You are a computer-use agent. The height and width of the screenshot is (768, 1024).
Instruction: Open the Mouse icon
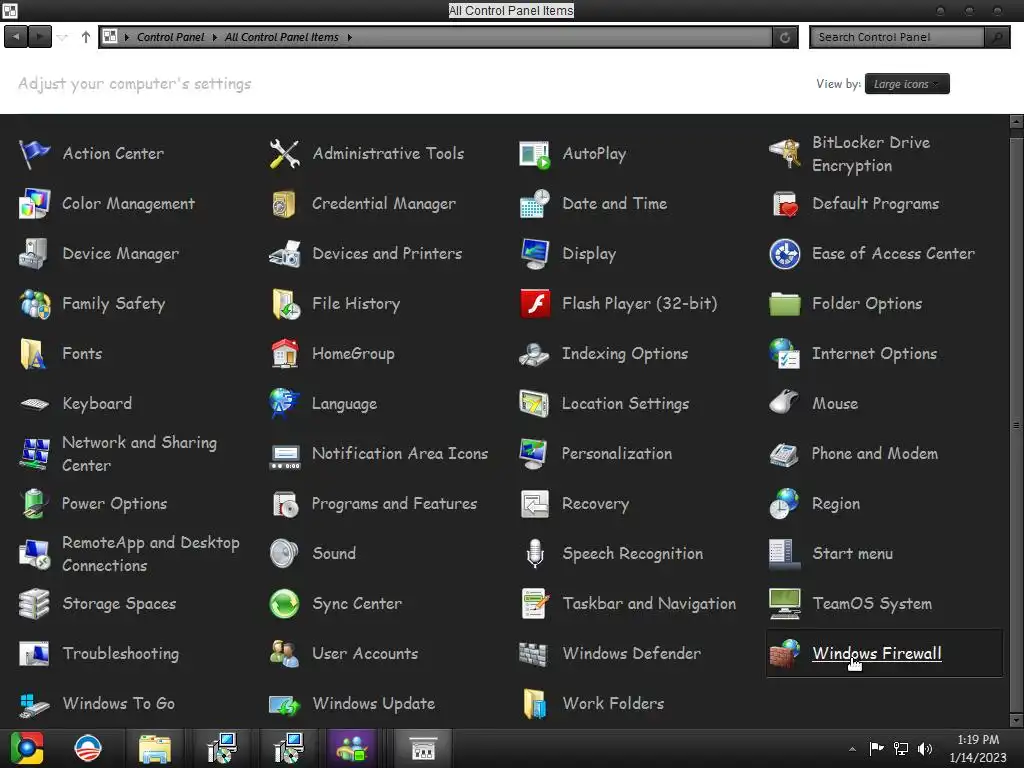[784, 401]
